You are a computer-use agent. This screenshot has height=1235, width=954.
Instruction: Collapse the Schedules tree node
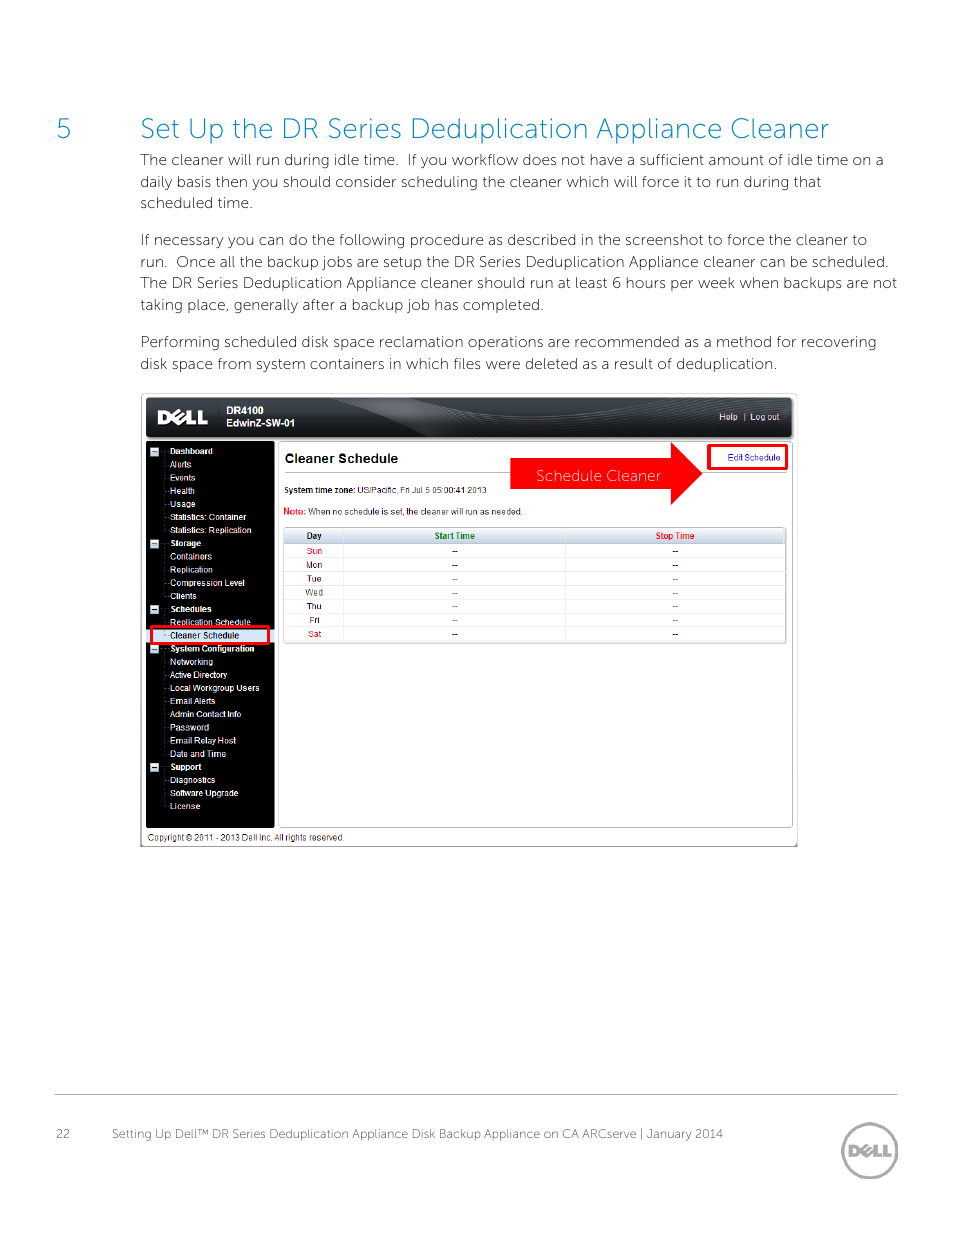[x=154, y=609]
